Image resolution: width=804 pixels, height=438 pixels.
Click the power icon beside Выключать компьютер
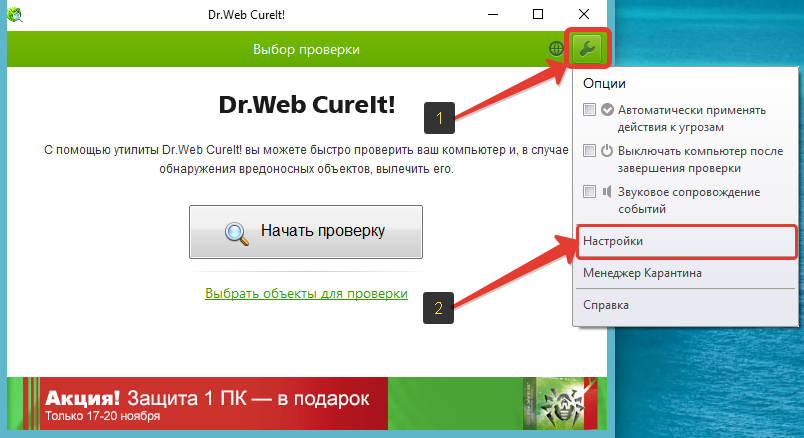click(x=607, y=151)
